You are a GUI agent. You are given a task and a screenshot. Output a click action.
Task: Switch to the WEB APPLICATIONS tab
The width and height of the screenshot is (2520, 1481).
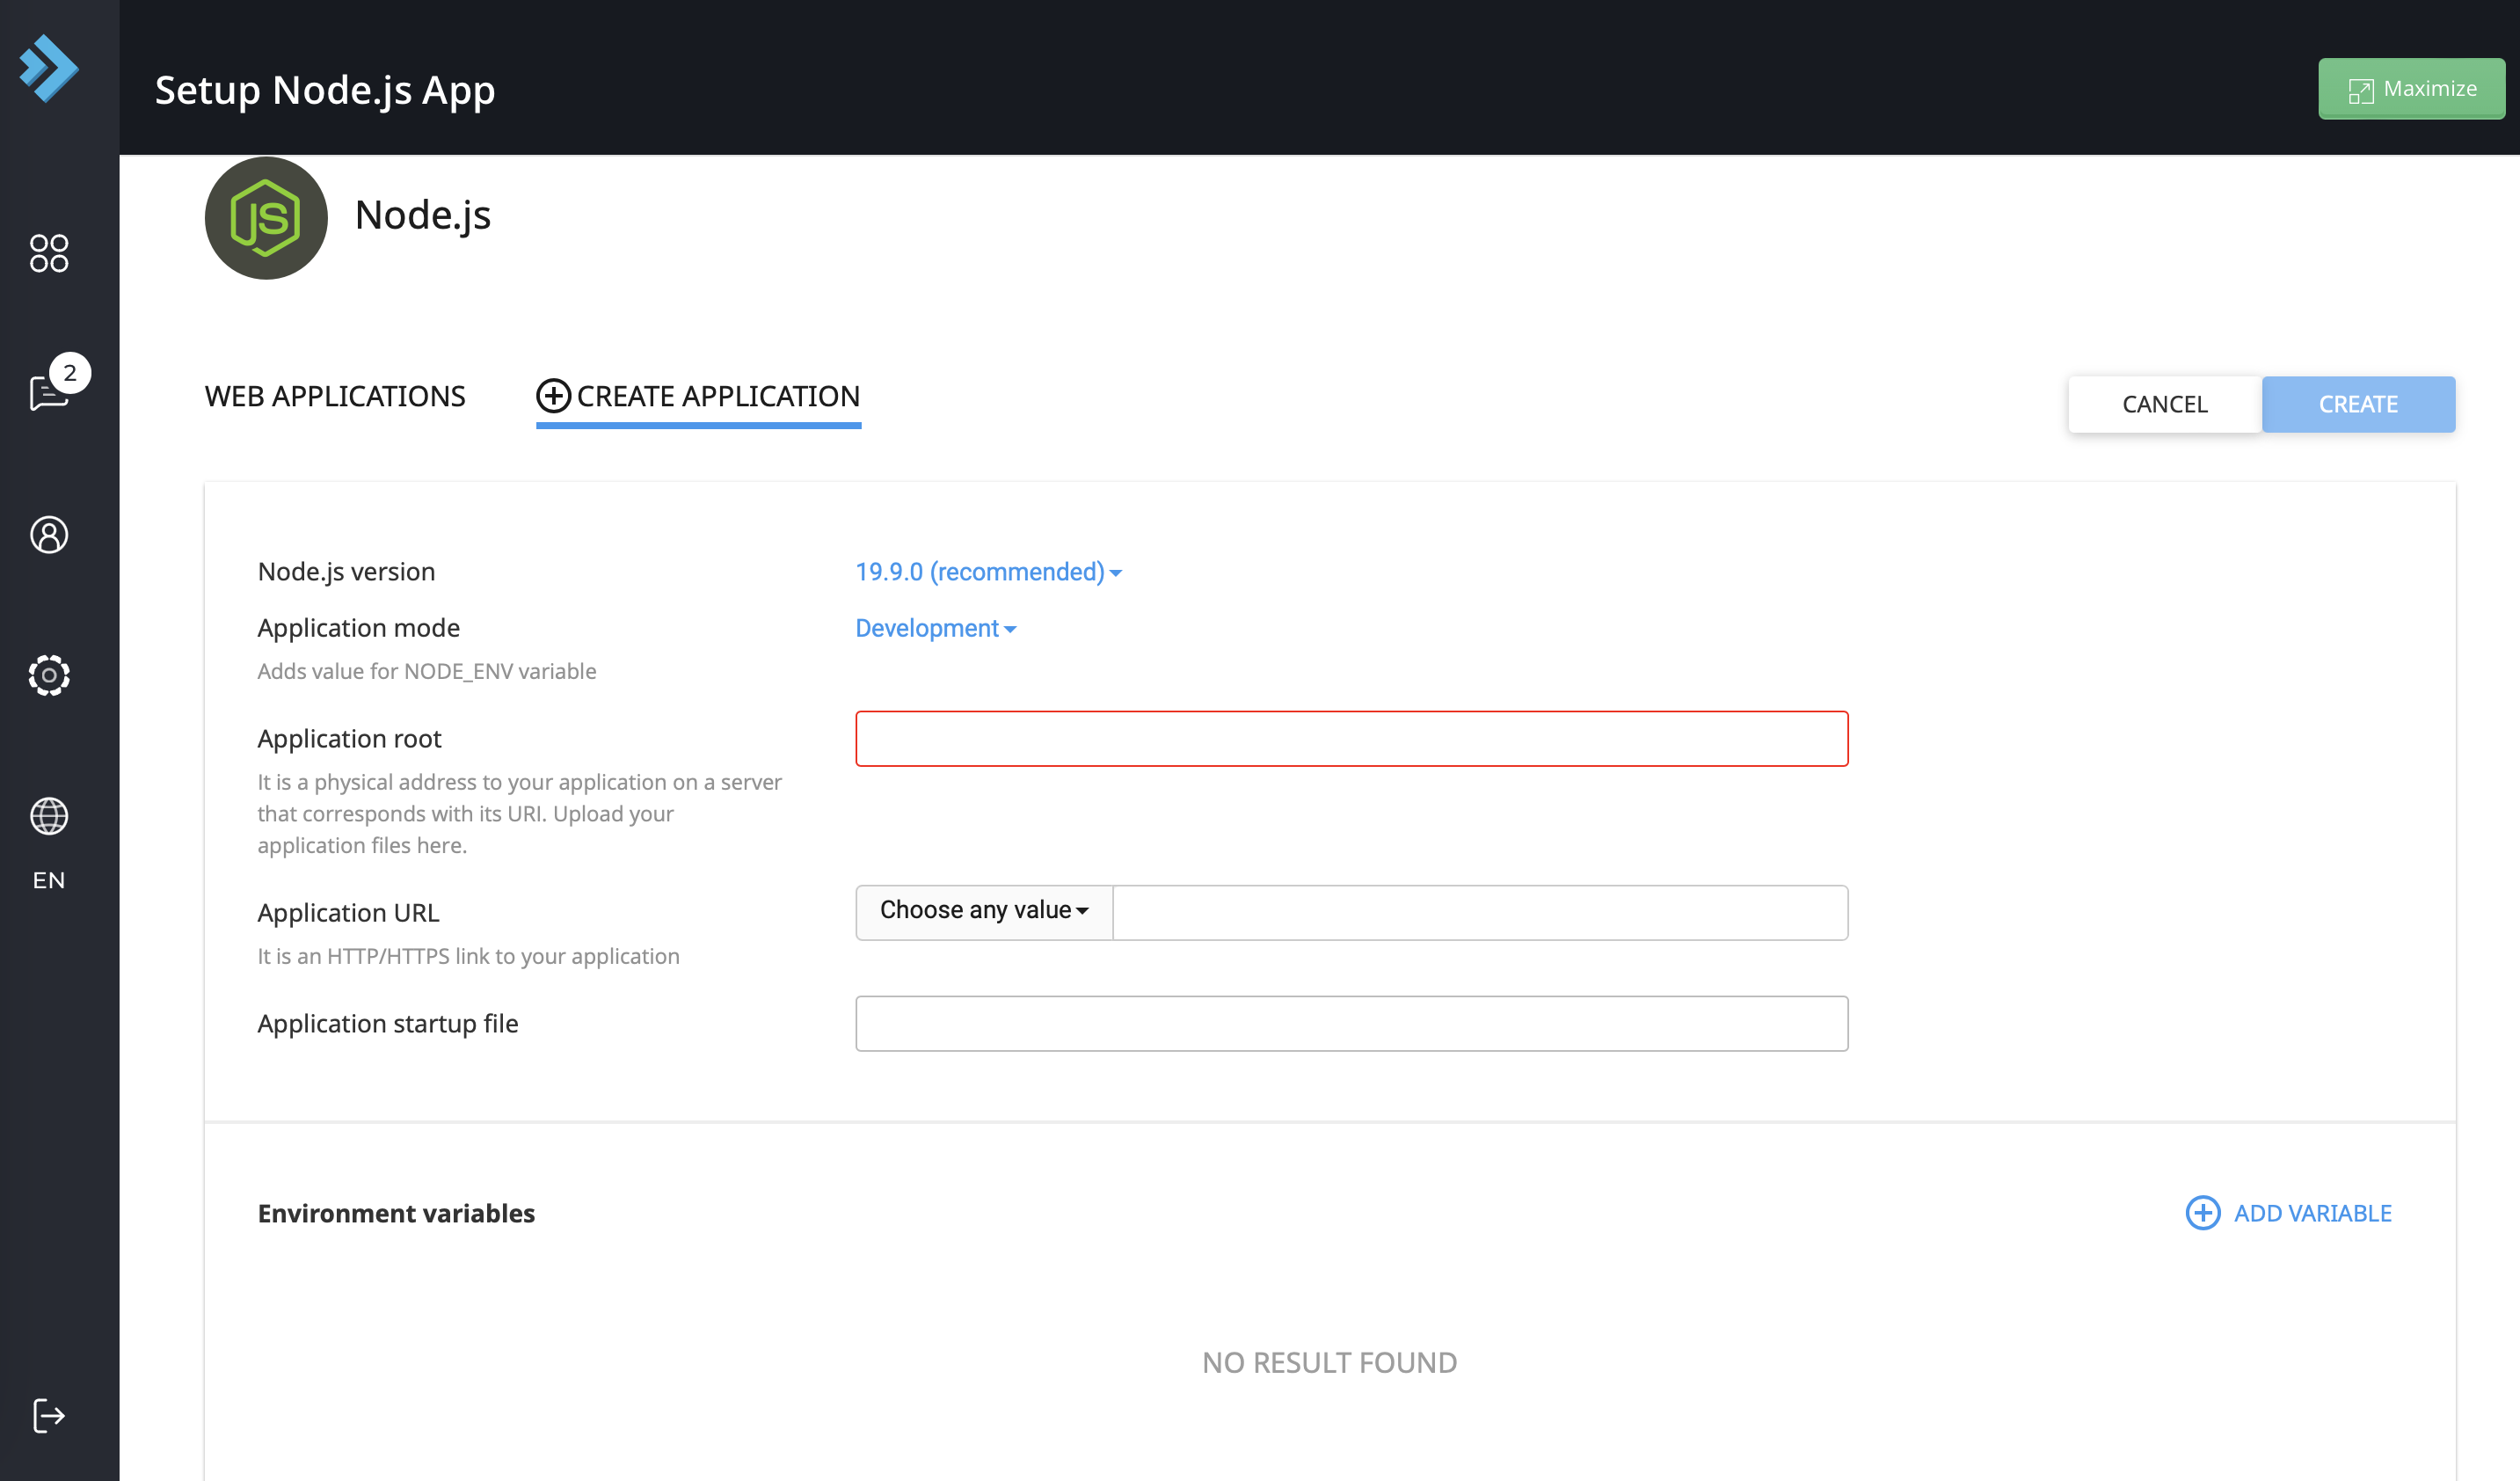335,396
